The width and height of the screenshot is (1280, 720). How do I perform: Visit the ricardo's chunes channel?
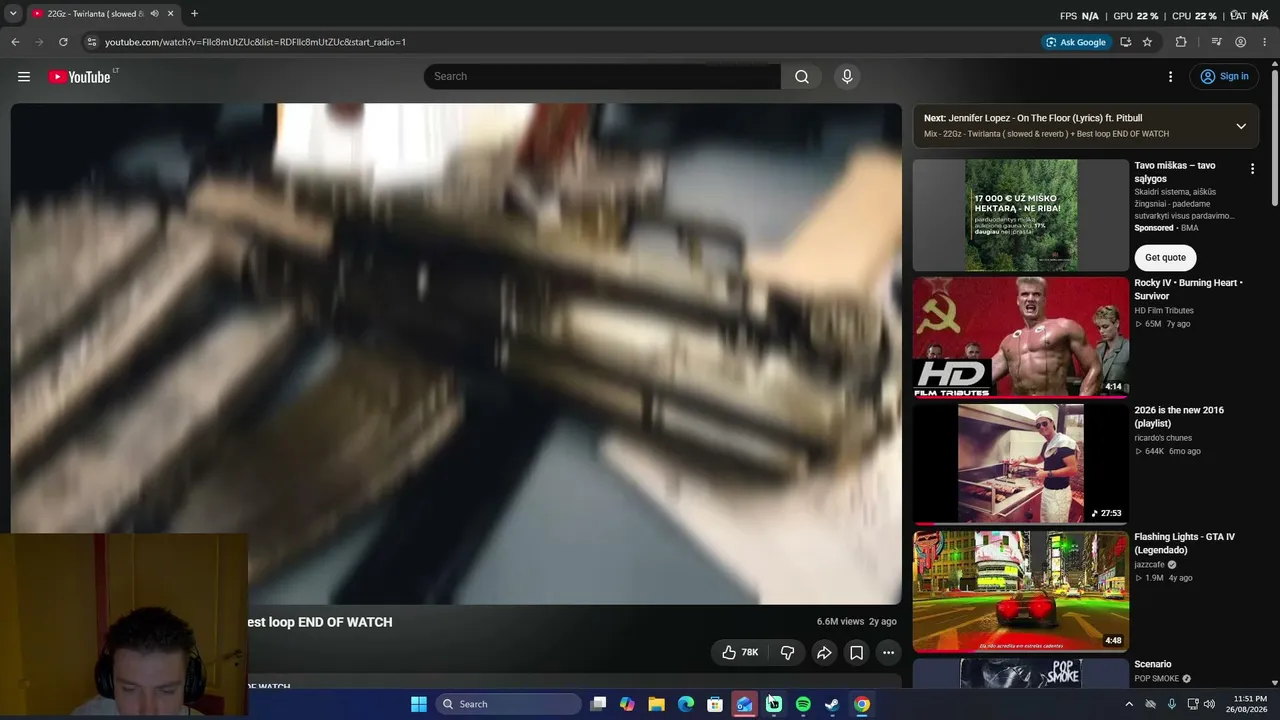tap(1163, 438)
